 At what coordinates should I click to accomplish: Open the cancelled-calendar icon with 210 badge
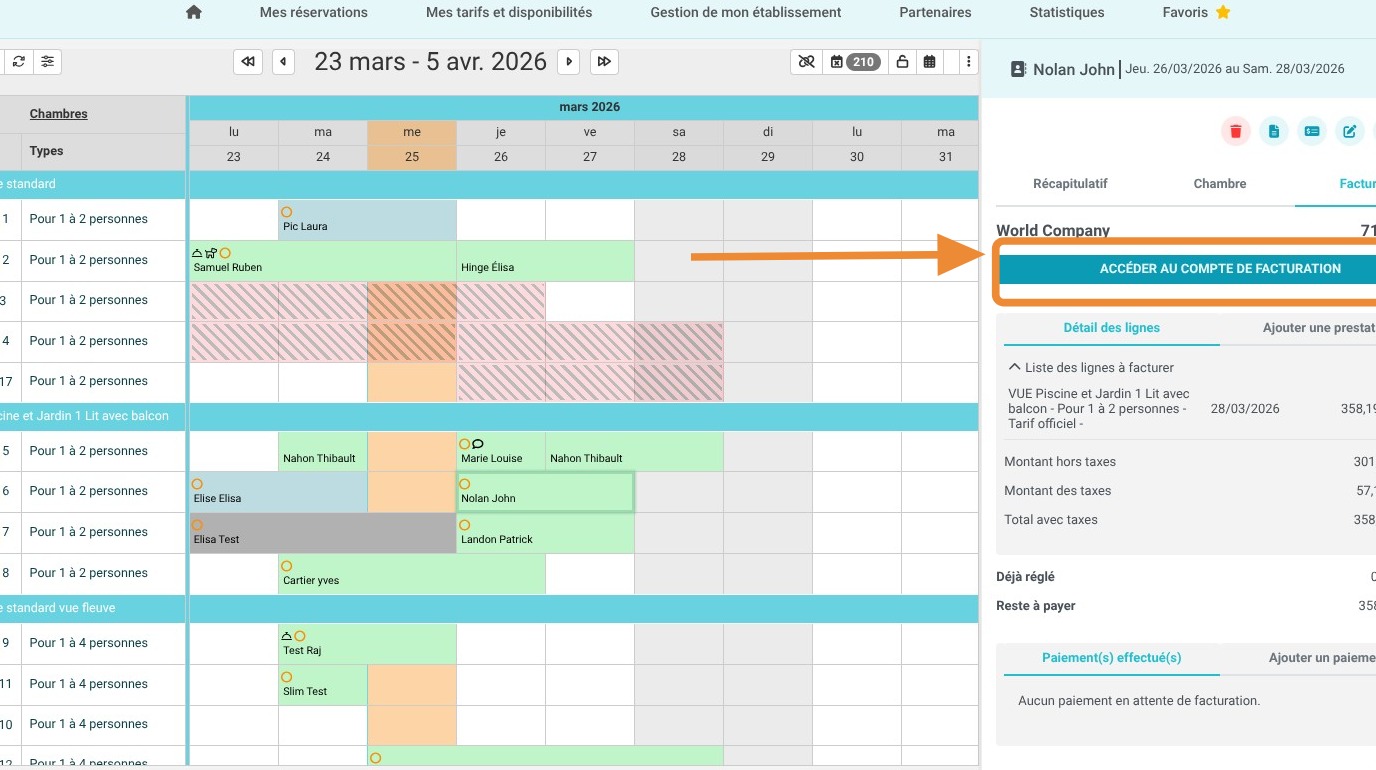(x=853, y=62)
